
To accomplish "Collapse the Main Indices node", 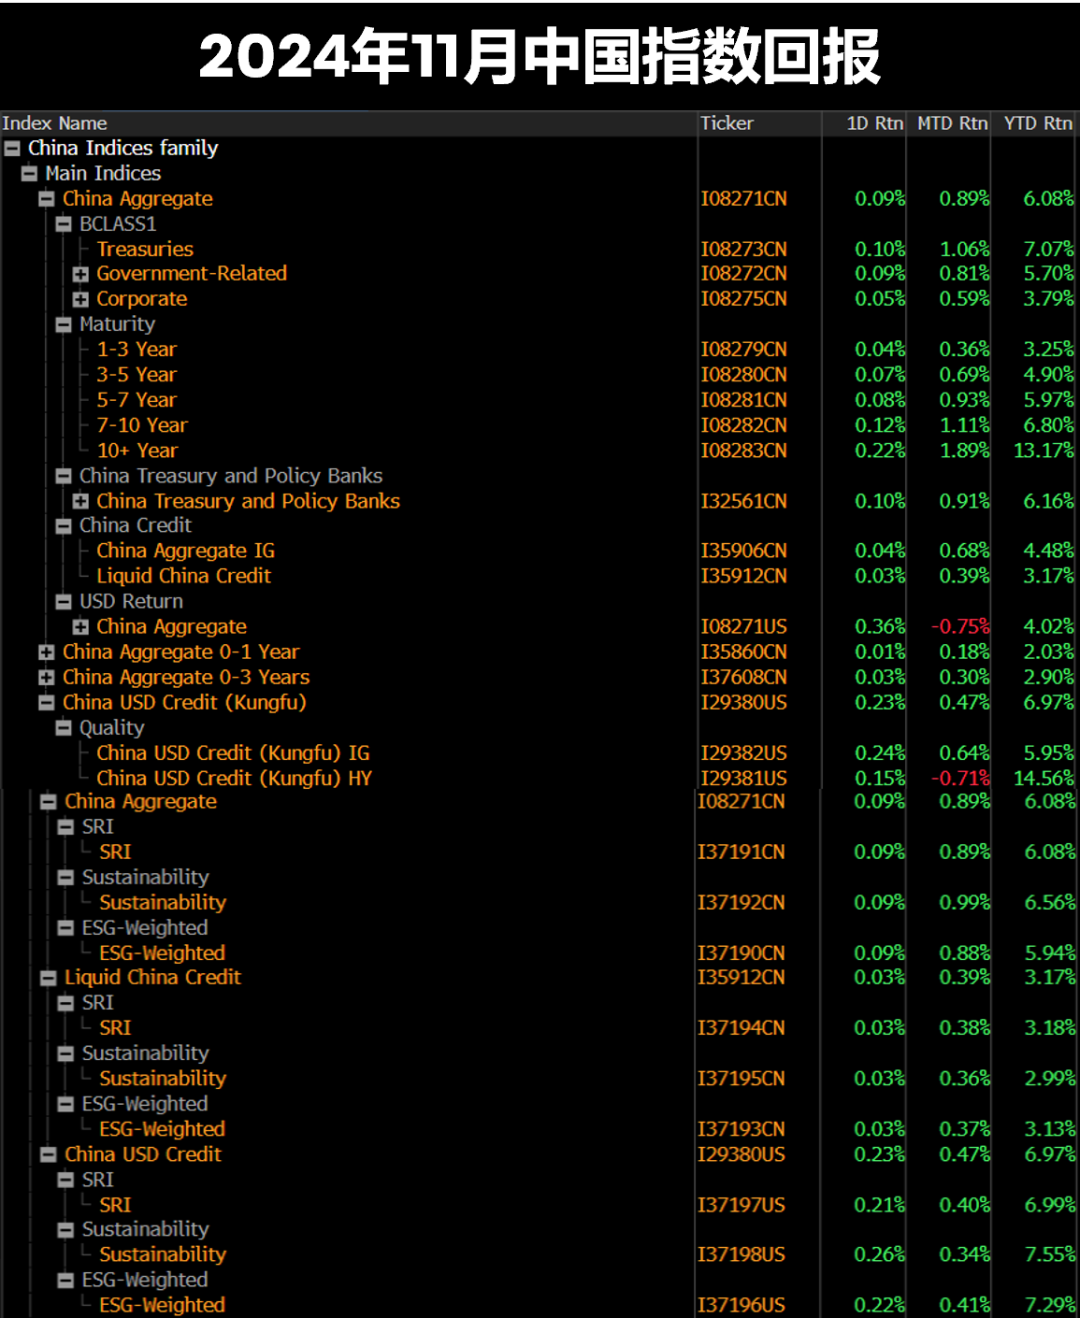I will (x=29, y=173).
